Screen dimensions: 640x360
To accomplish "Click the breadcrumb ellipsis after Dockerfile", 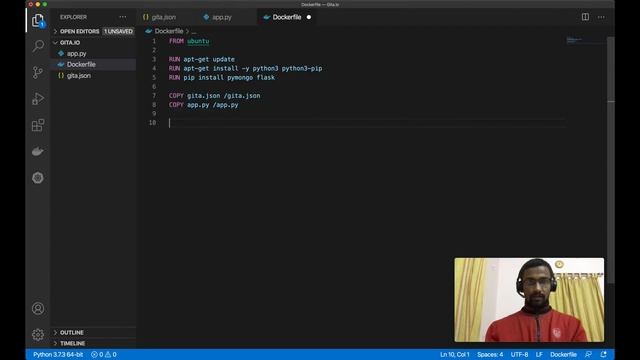I will (194, 31).
